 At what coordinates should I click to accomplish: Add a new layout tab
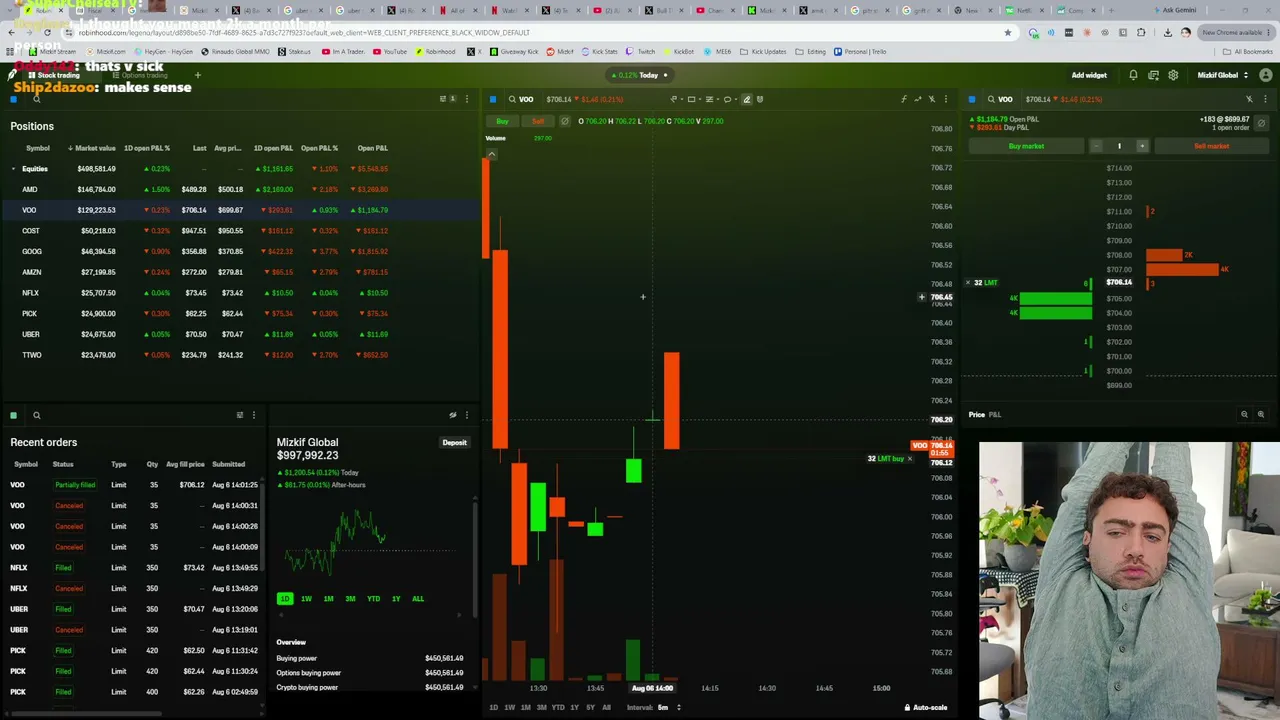[197, 75]
